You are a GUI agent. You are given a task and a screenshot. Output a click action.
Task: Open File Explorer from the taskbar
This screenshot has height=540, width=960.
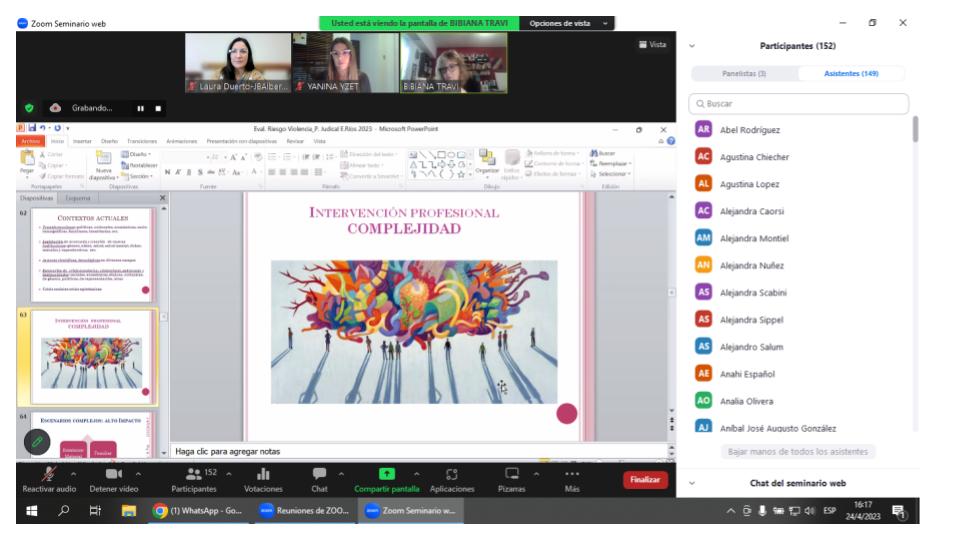(x=129, y=511)
